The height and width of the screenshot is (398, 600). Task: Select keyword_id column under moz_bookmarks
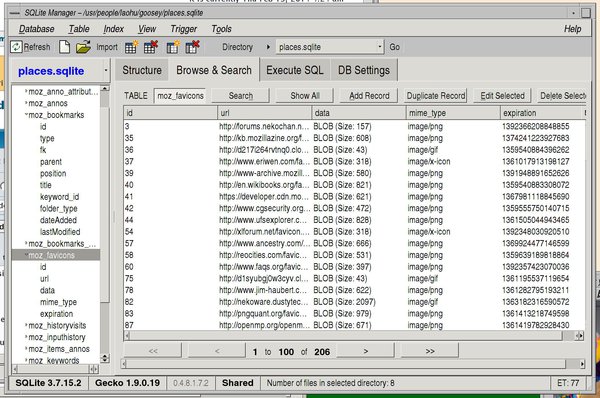(59, 197)
